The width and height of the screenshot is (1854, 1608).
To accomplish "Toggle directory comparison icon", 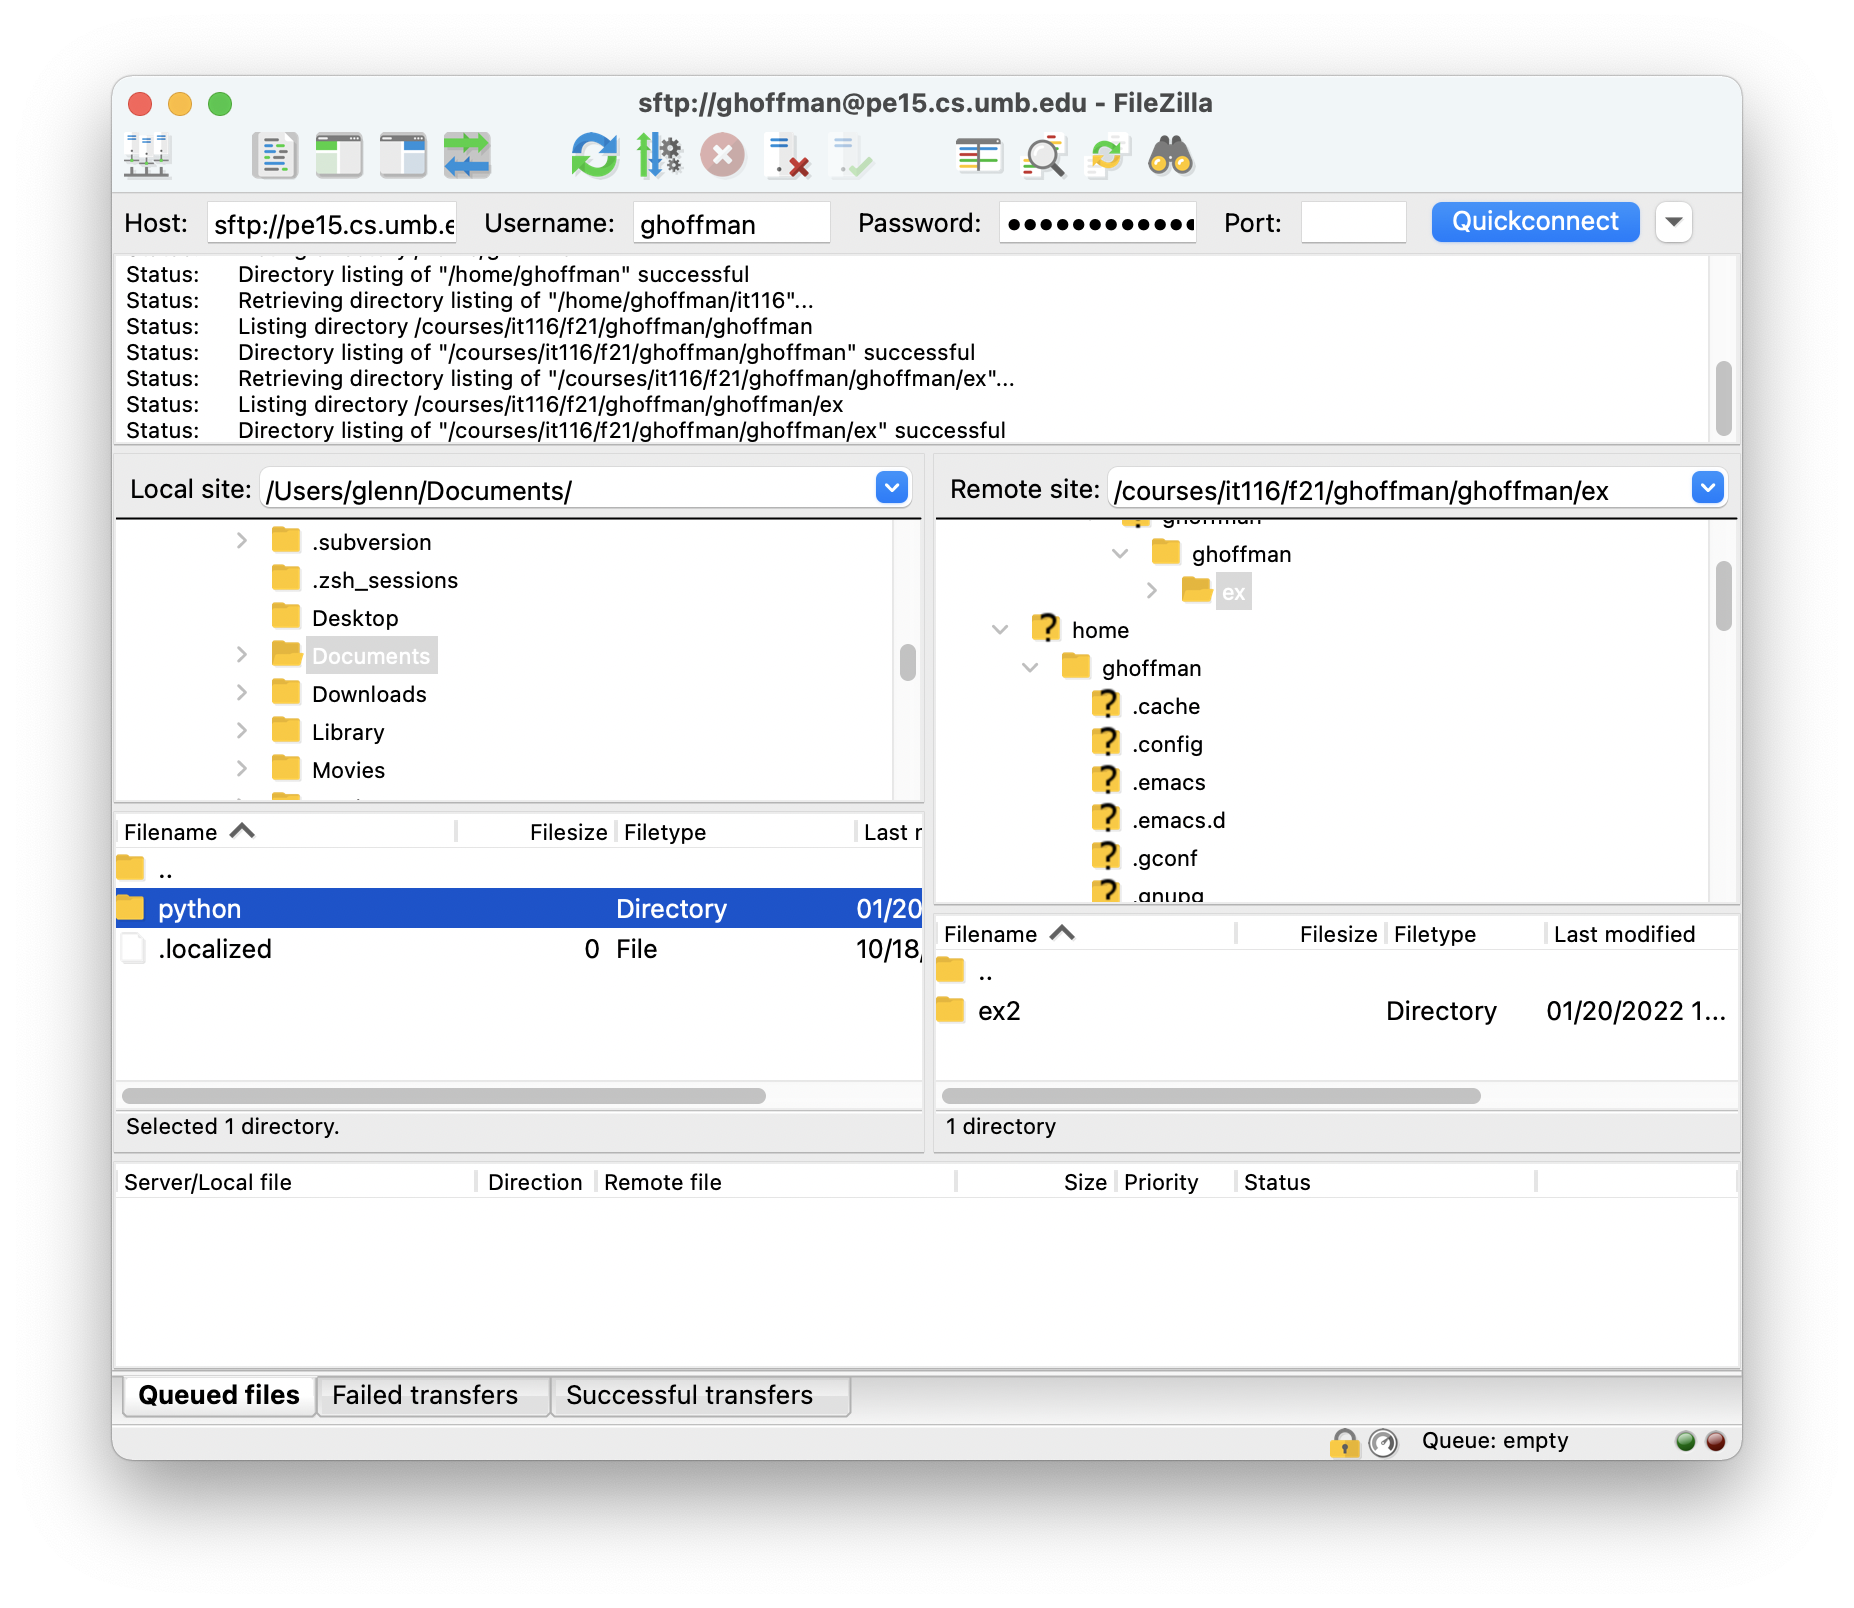I will [x=1043, y=156].
